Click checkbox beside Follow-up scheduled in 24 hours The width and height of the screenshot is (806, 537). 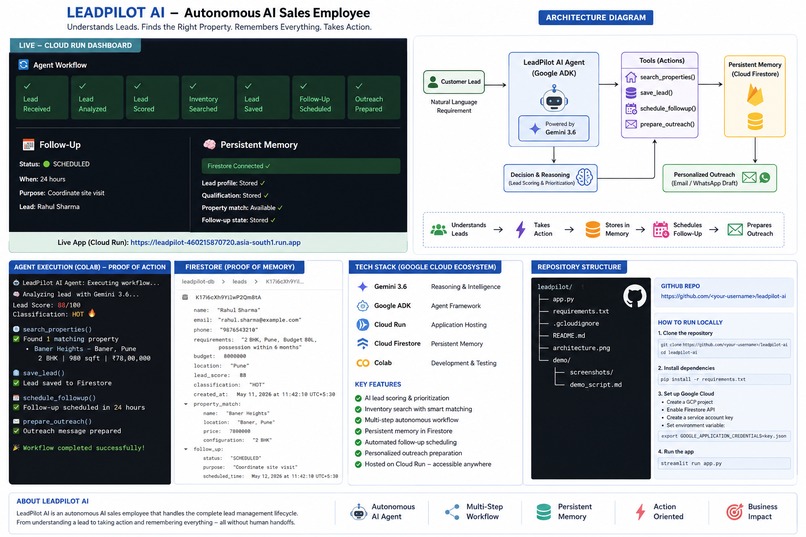pyautogui.click(x=16, y=408)
